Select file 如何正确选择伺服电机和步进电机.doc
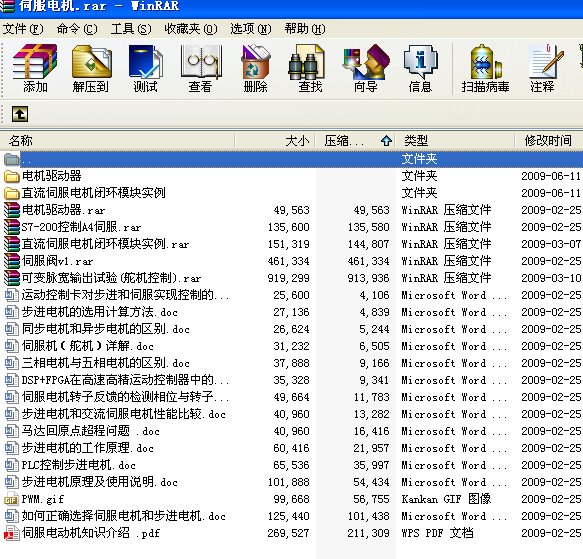Viewport: 583px width, 559px height. point(123,516)
